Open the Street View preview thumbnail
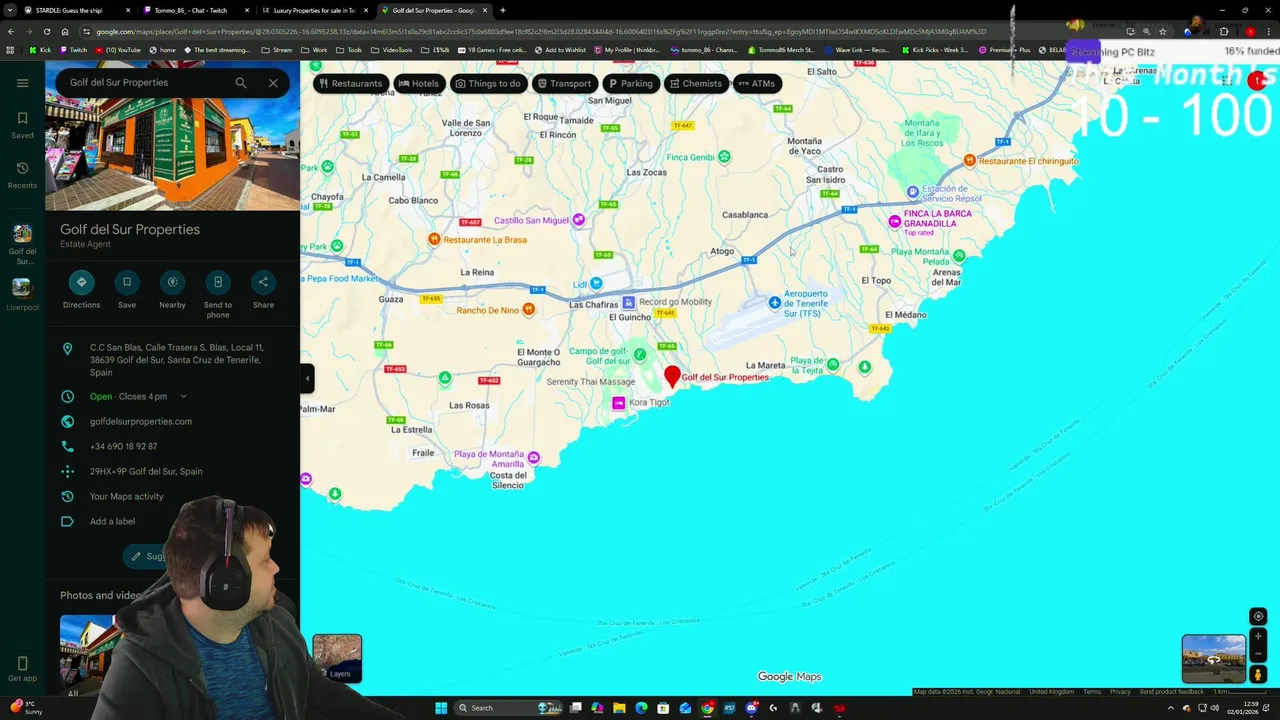The width and height of the screenshot is (1280, 720). tap(1213, 658)
